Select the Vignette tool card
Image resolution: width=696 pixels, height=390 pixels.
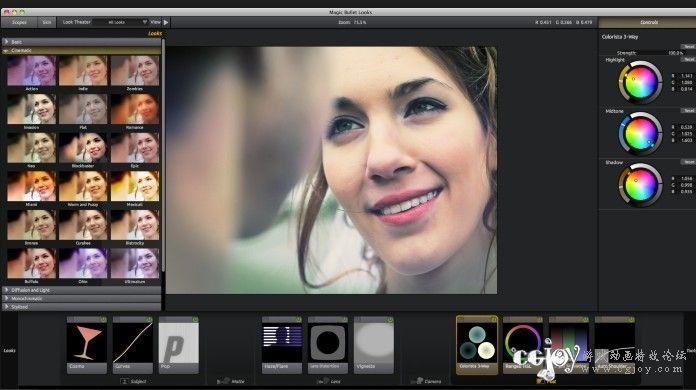(x=374, y=345)
